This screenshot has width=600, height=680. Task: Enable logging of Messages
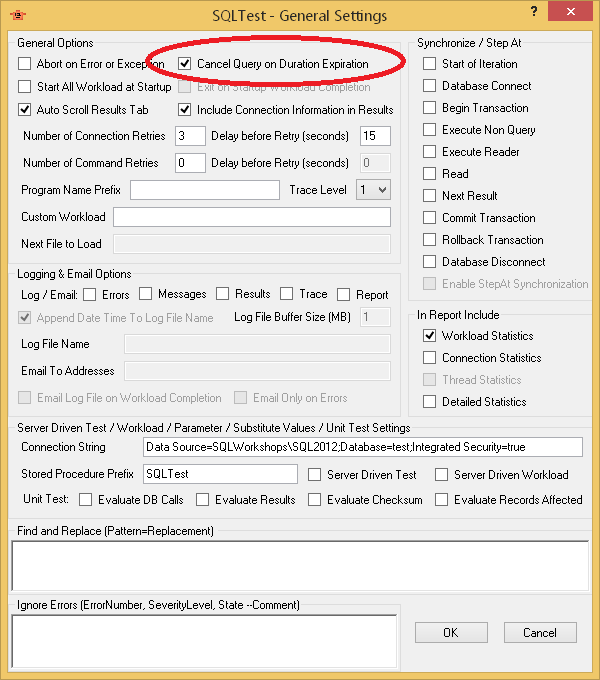[x=146, y=294]
